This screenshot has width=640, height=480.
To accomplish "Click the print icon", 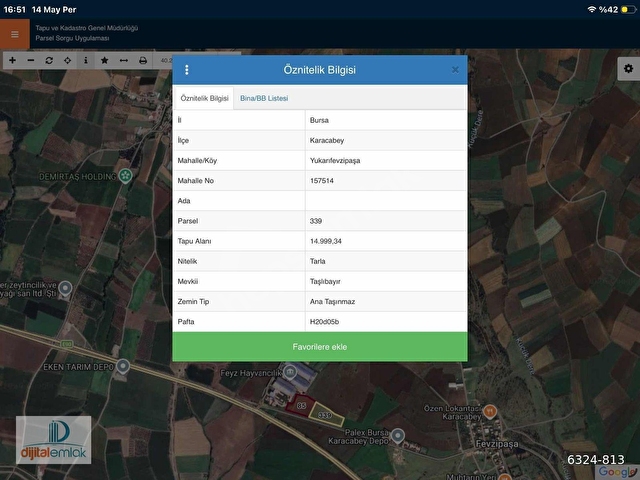I will click(143, 60).
